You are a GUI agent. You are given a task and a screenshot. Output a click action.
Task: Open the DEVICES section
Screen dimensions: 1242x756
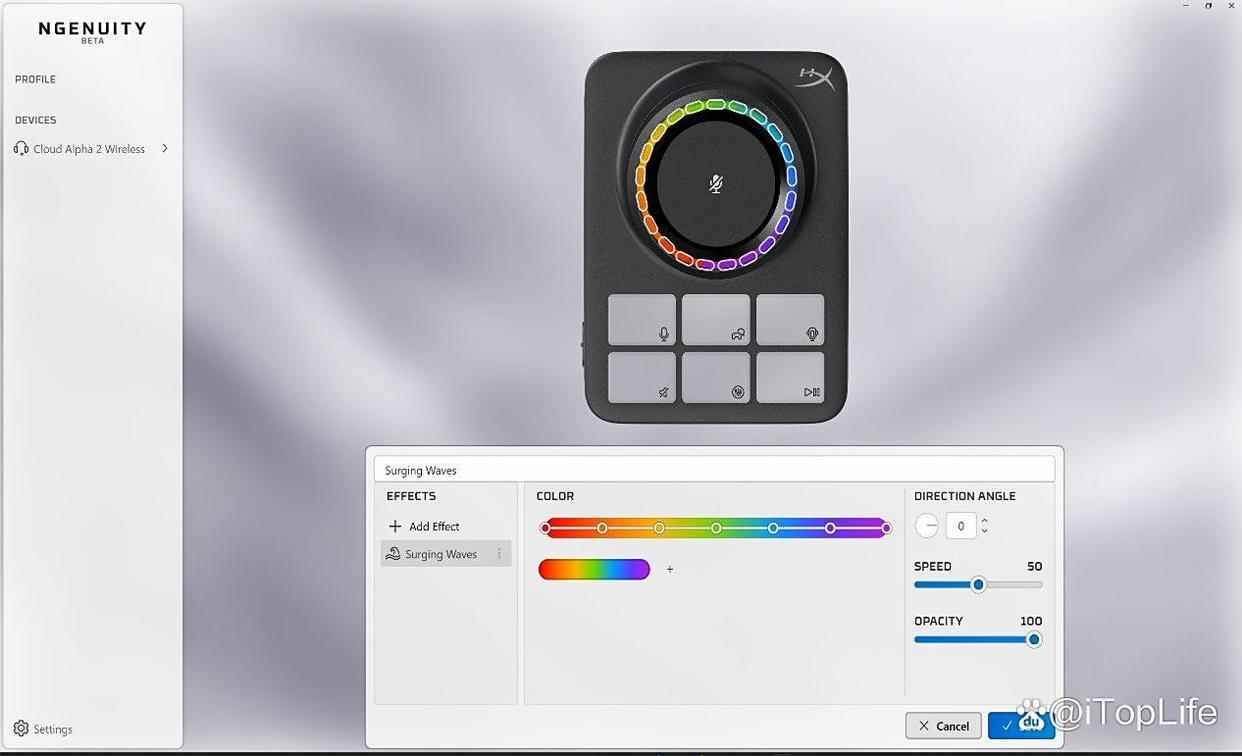pos(35,120)
